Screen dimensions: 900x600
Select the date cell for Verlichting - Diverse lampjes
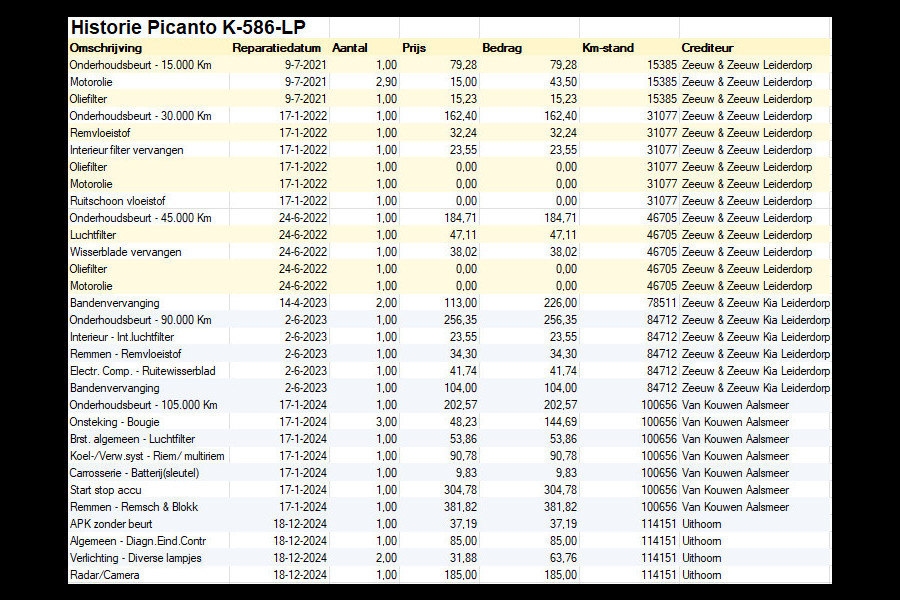coord(300,558)
